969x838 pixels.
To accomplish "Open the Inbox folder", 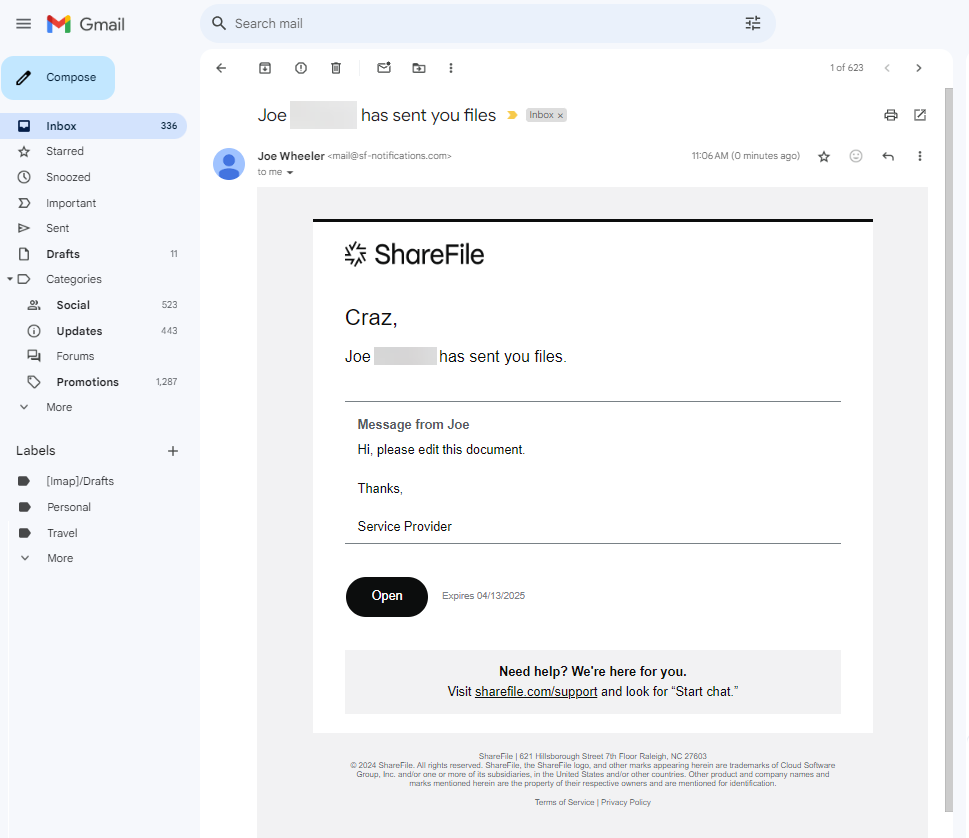I will click(x=93, y=126).
